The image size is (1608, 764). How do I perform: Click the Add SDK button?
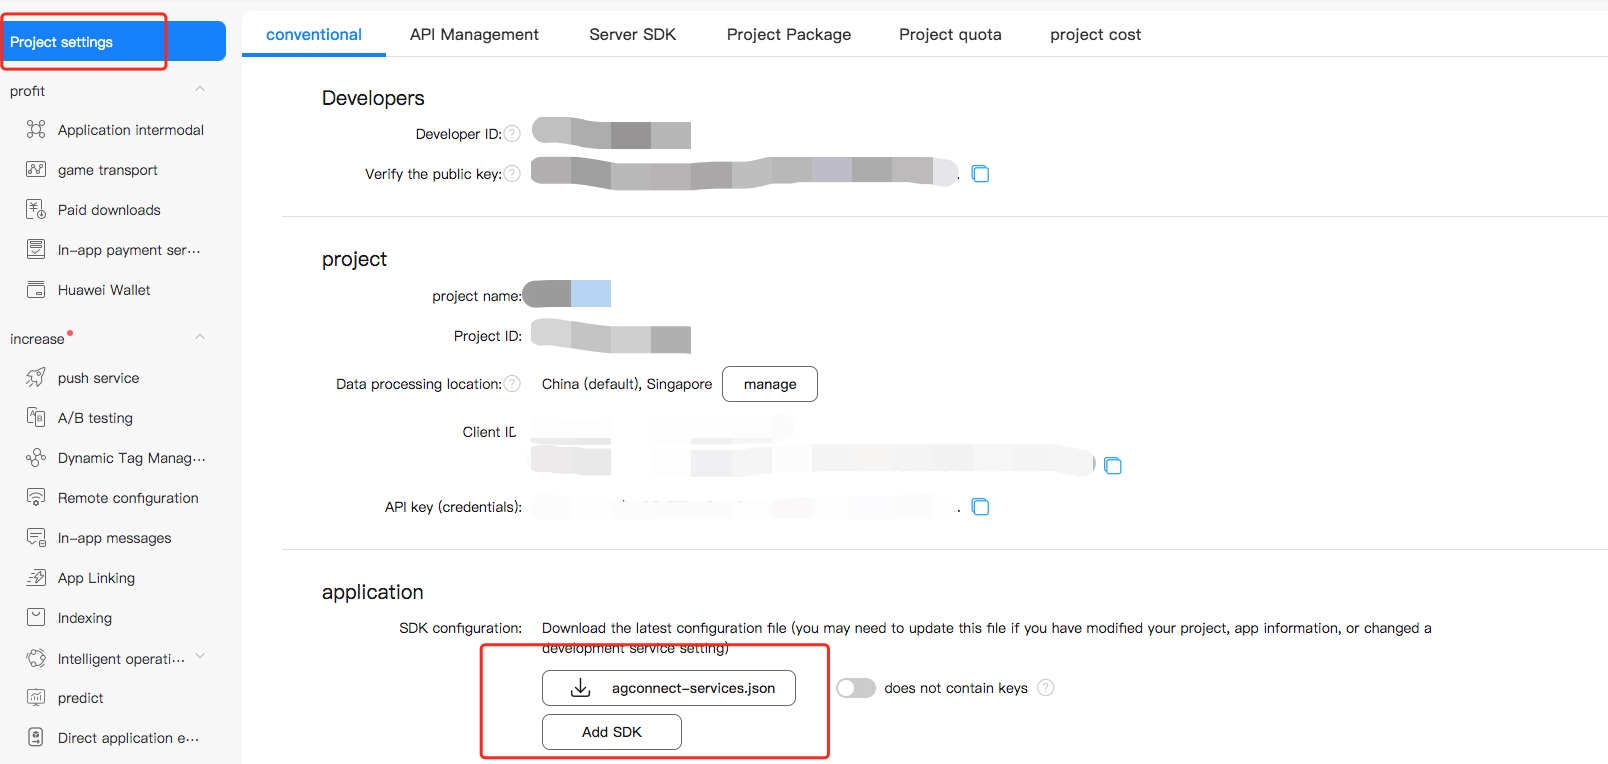612,732
